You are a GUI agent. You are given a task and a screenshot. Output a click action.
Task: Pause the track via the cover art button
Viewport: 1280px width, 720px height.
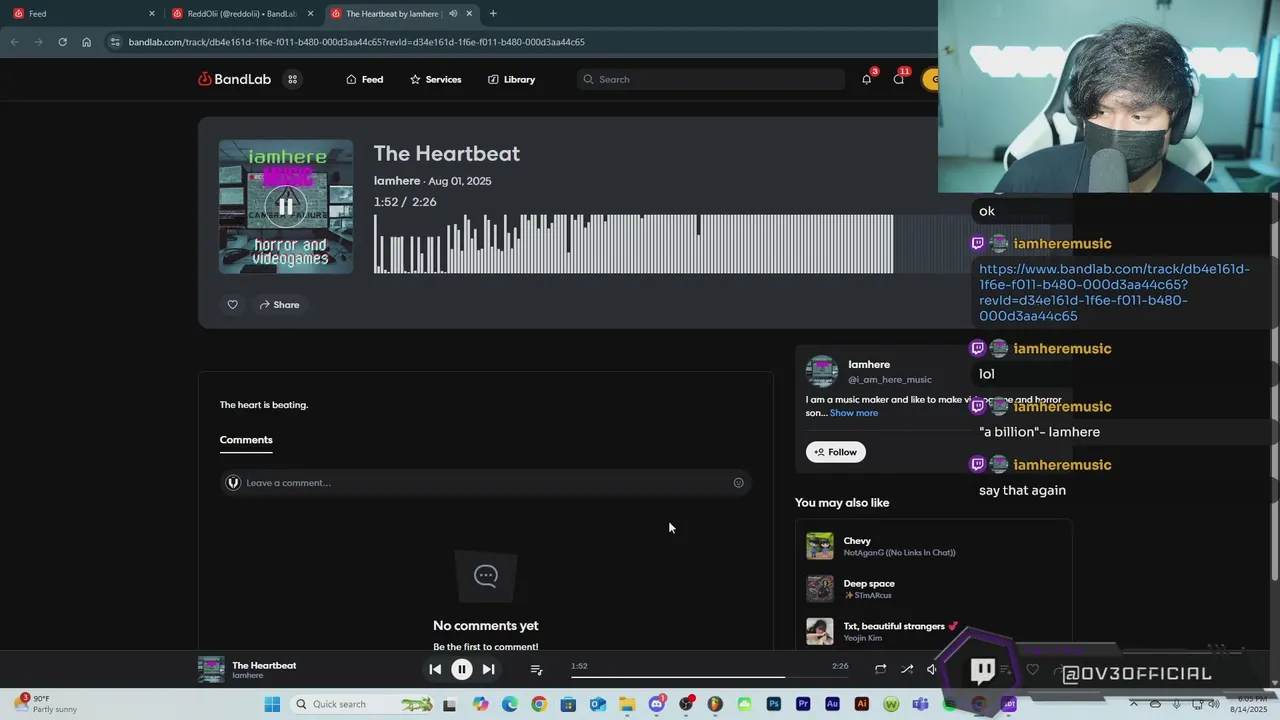point(286,207)
